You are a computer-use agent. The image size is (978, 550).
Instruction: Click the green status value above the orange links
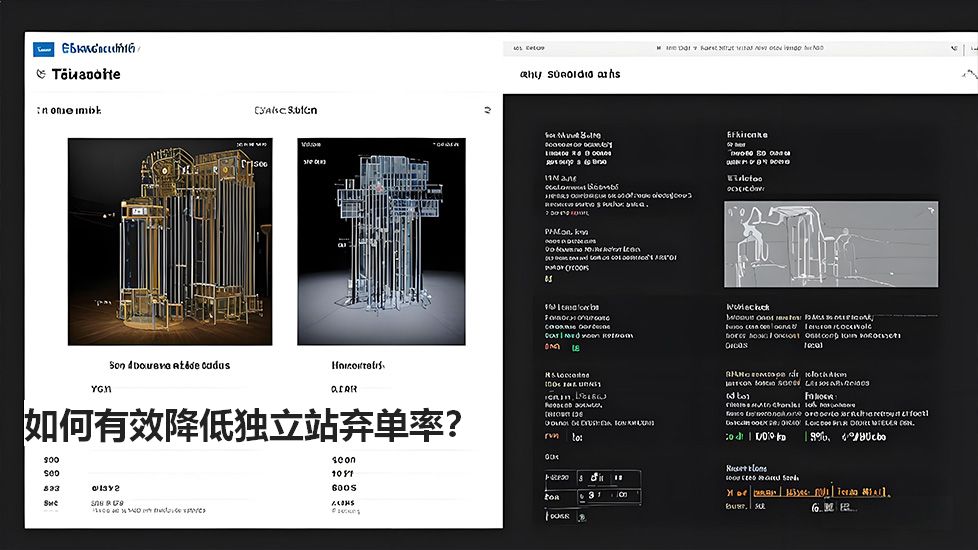pos(734,437)
